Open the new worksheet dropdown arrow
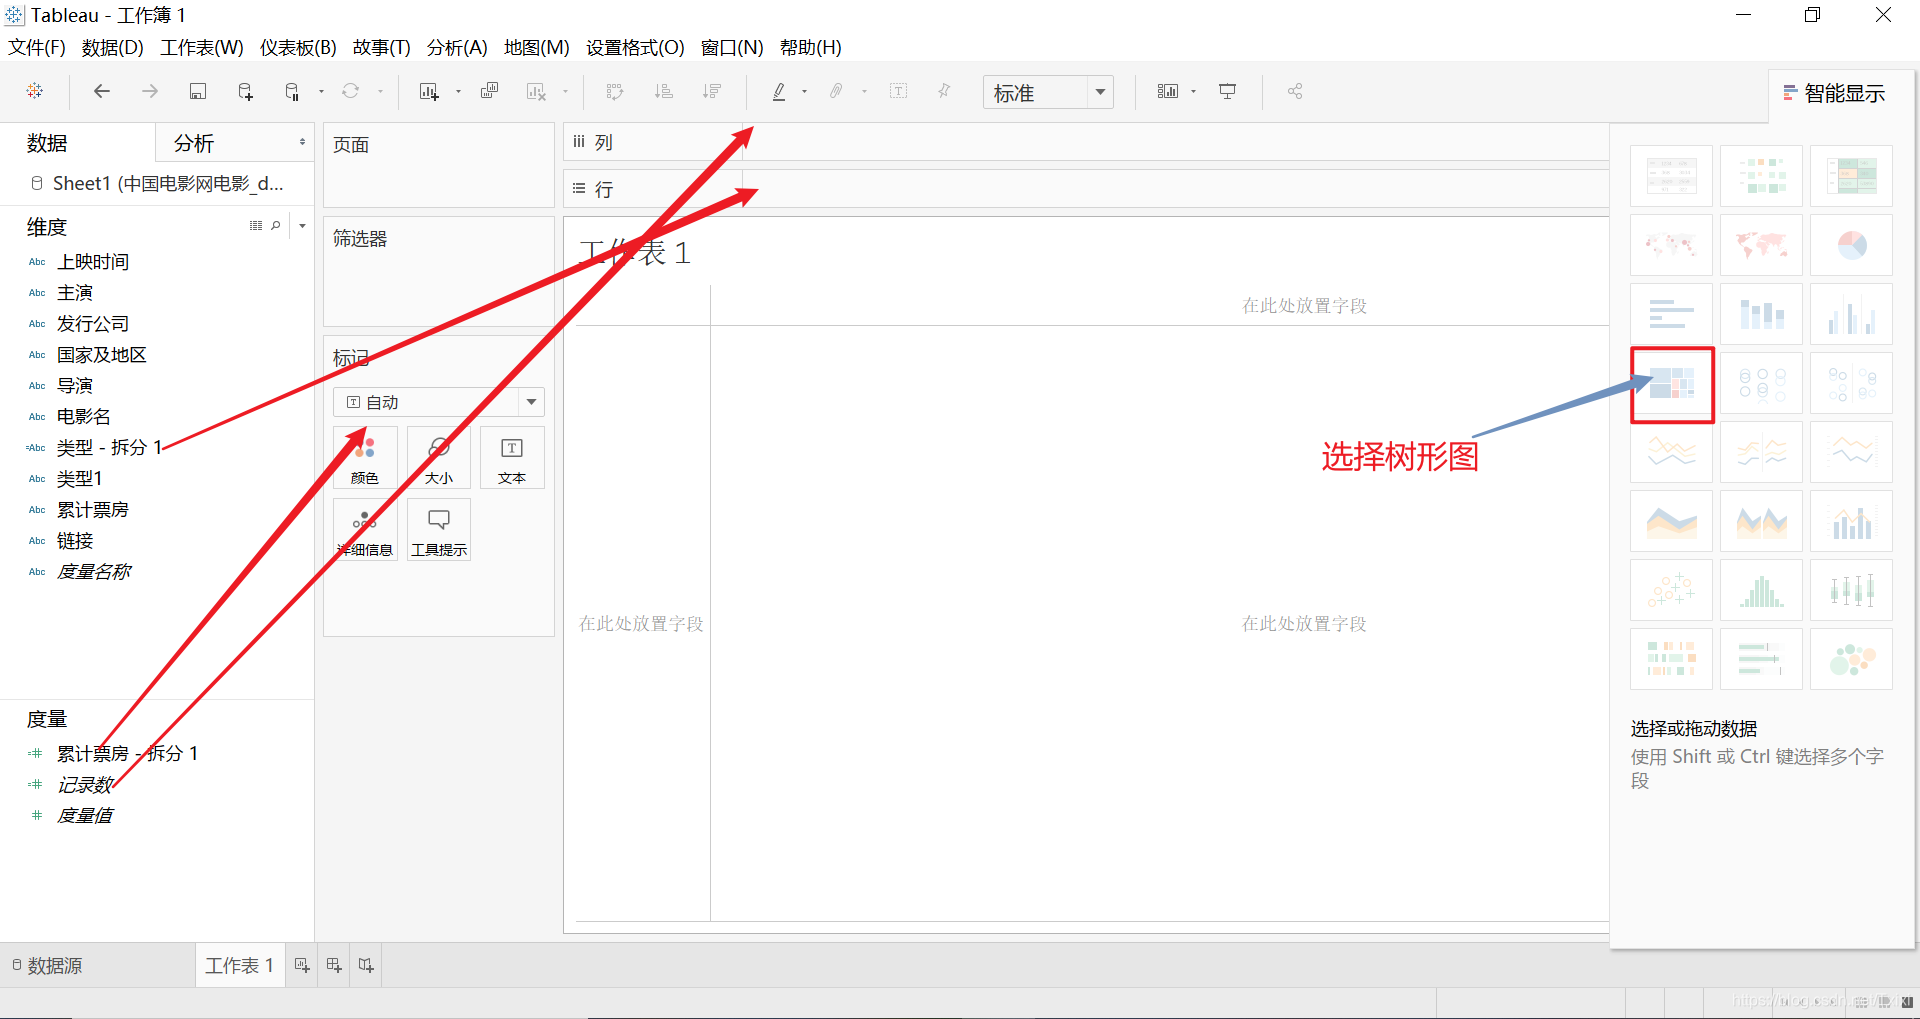The width and height of the screenshot is (1920, 1019). pos(458,92)
